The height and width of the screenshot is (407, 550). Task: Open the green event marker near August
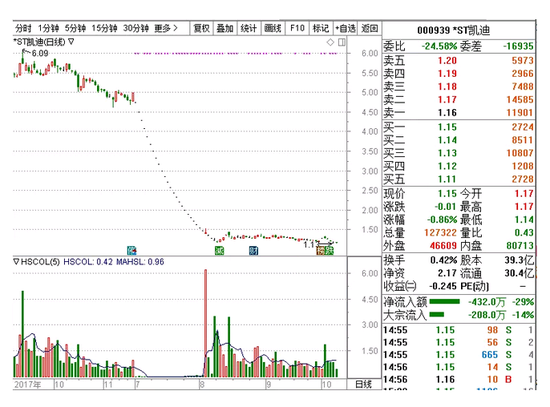pyautogui.click(x=220, y=250)
